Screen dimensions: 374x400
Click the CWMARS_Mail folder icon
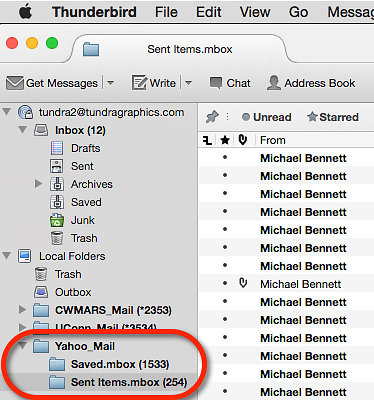(x=41, y=310)
